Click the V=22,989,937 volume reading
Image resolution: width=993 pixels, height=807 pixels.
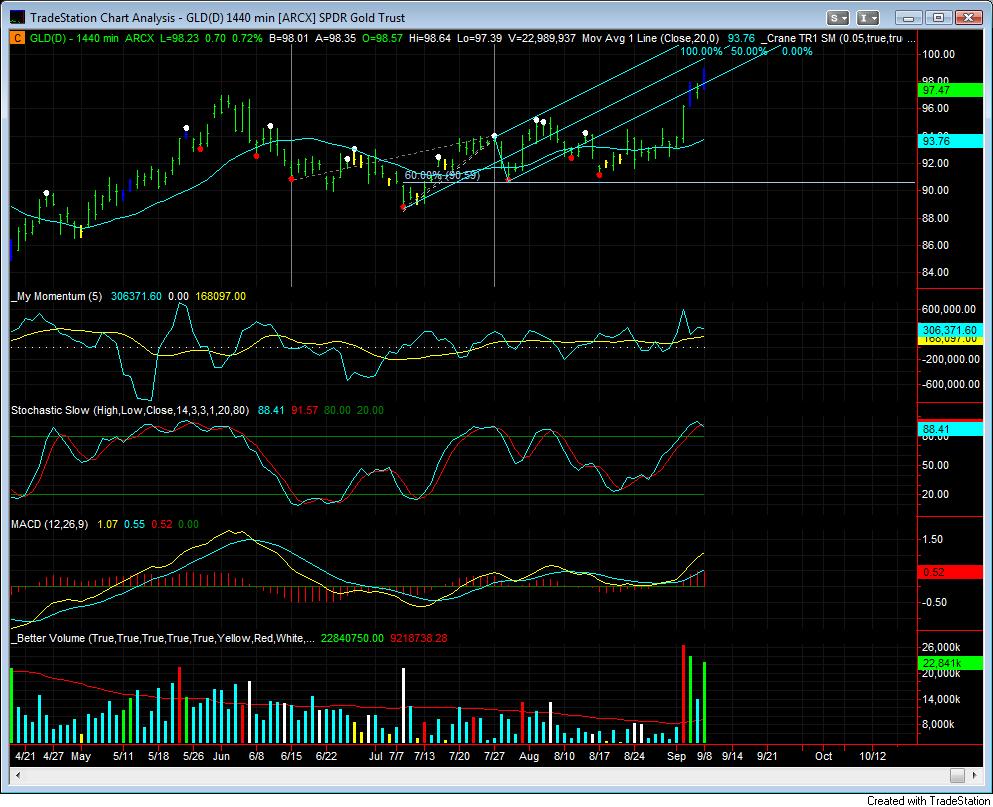542,38
